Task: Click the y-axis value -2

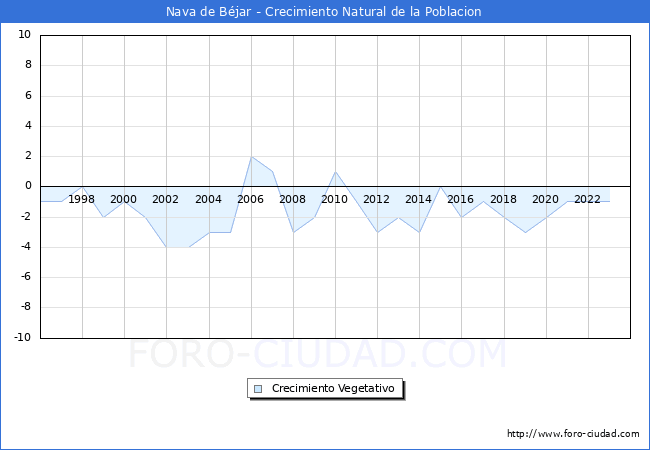Action: point(26,216)
